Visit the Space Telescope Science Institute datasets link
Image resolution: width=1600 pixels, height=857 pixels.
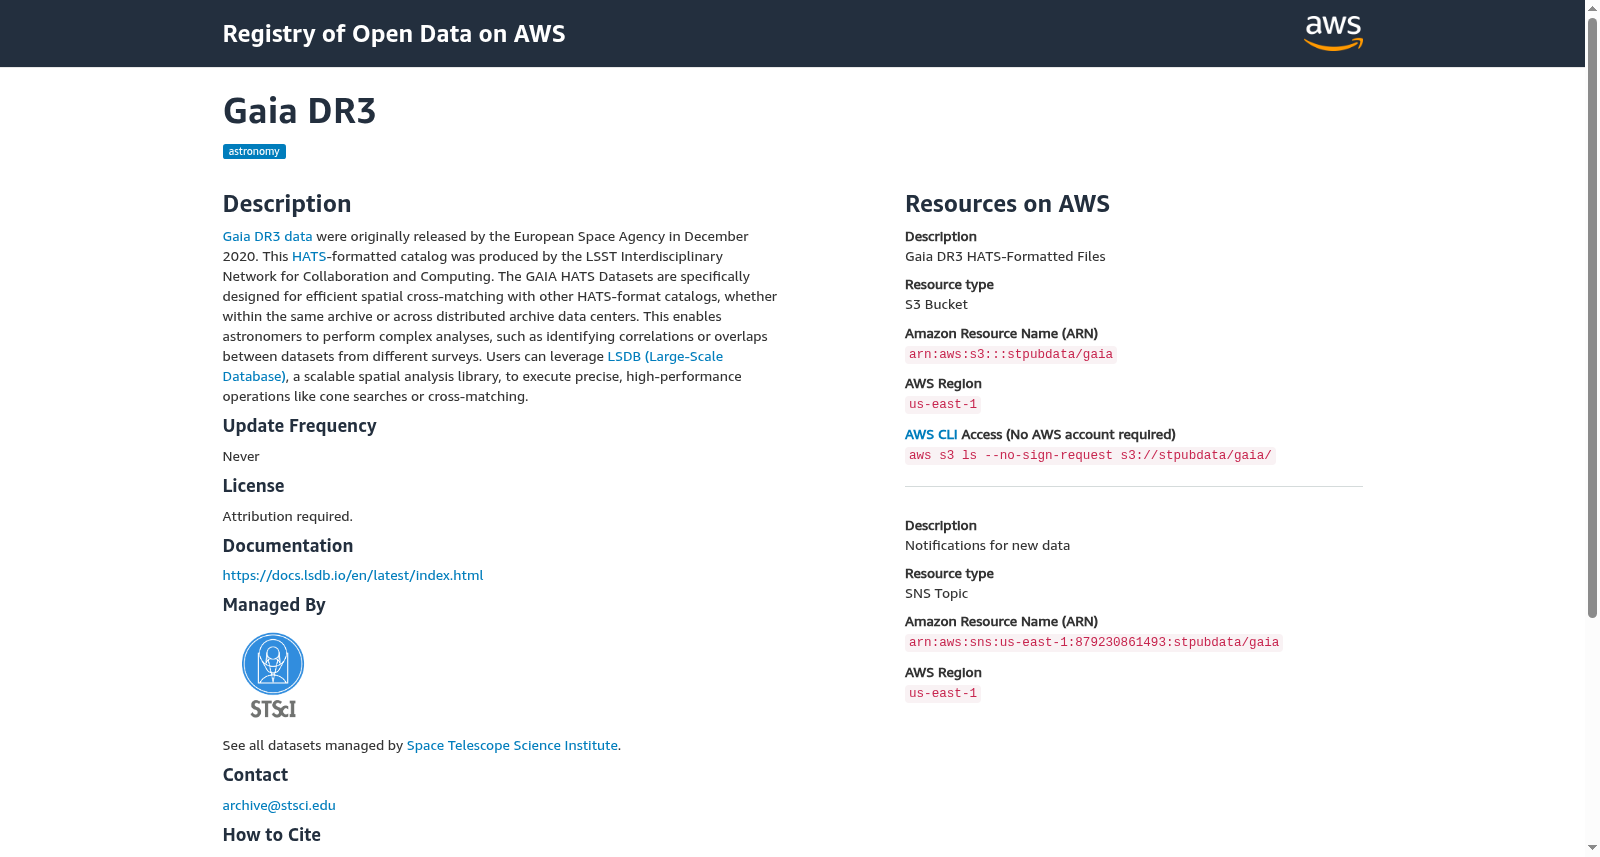click(x=512, y=746)
